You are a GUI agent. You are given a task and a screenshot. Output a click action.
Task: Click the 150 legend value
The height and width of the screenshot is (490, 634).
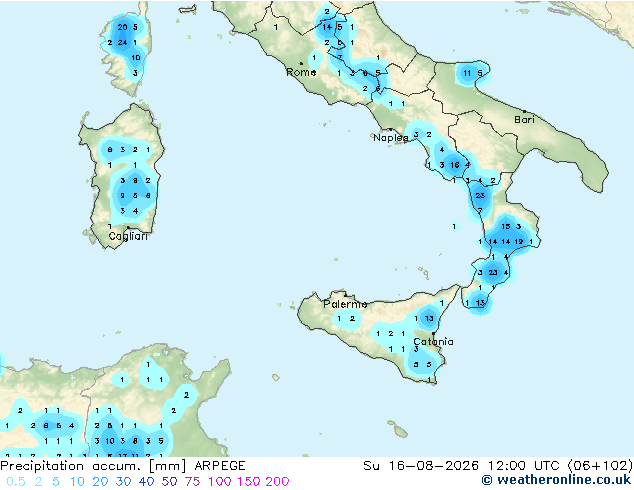[x=249, y=482]
